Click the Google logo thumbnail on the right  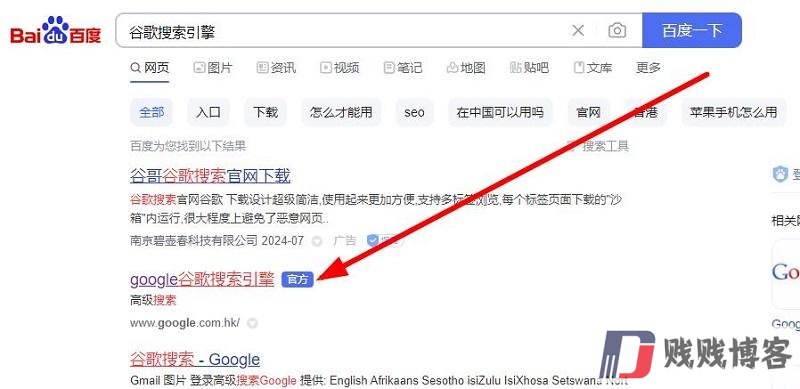[x=786, y=273]
